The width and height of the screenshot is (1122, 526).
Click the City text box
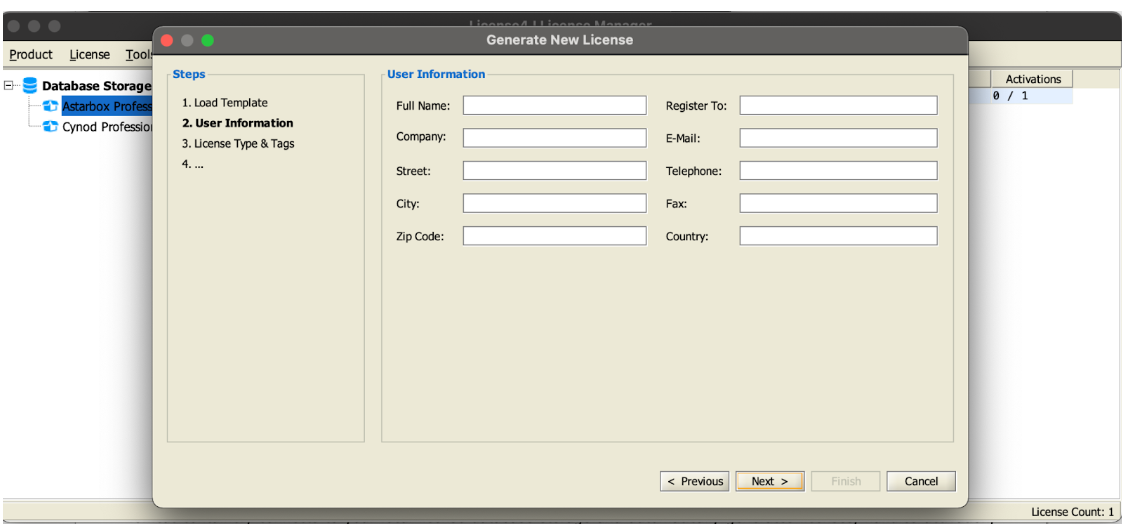554,203
